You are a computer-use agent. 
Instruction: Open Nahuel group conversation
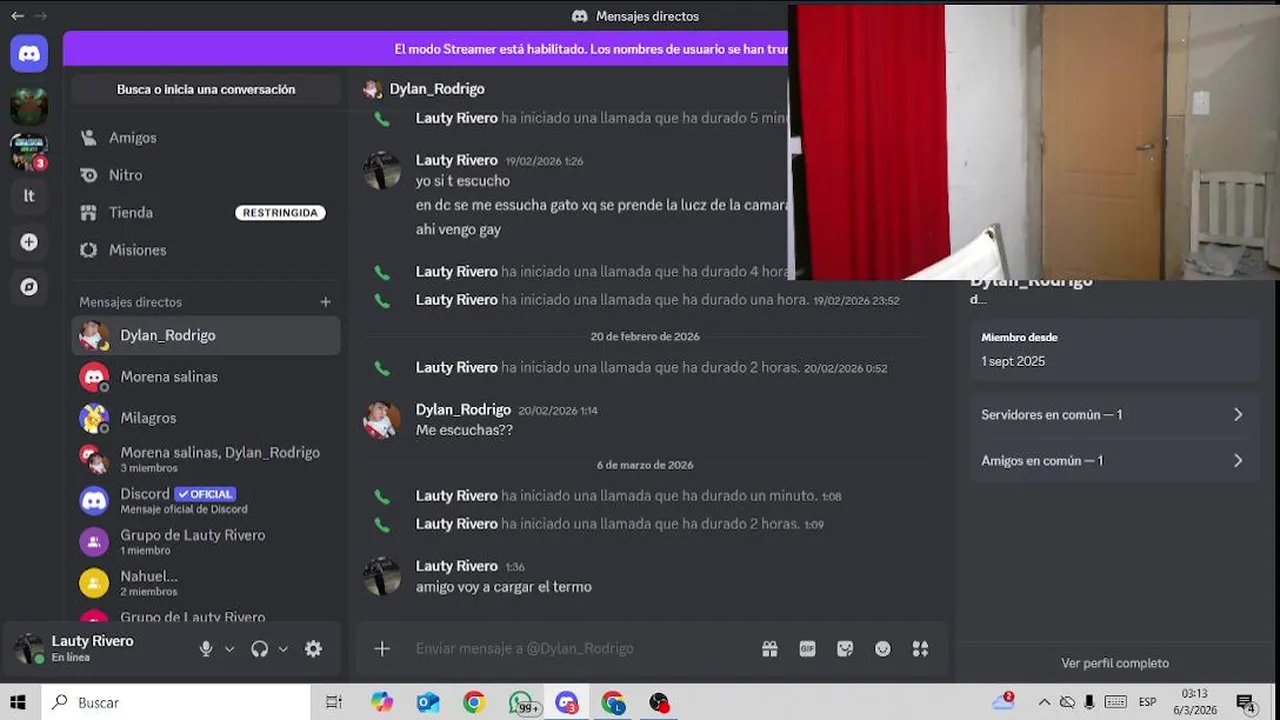pyautogui.click(x=206, y=582)
